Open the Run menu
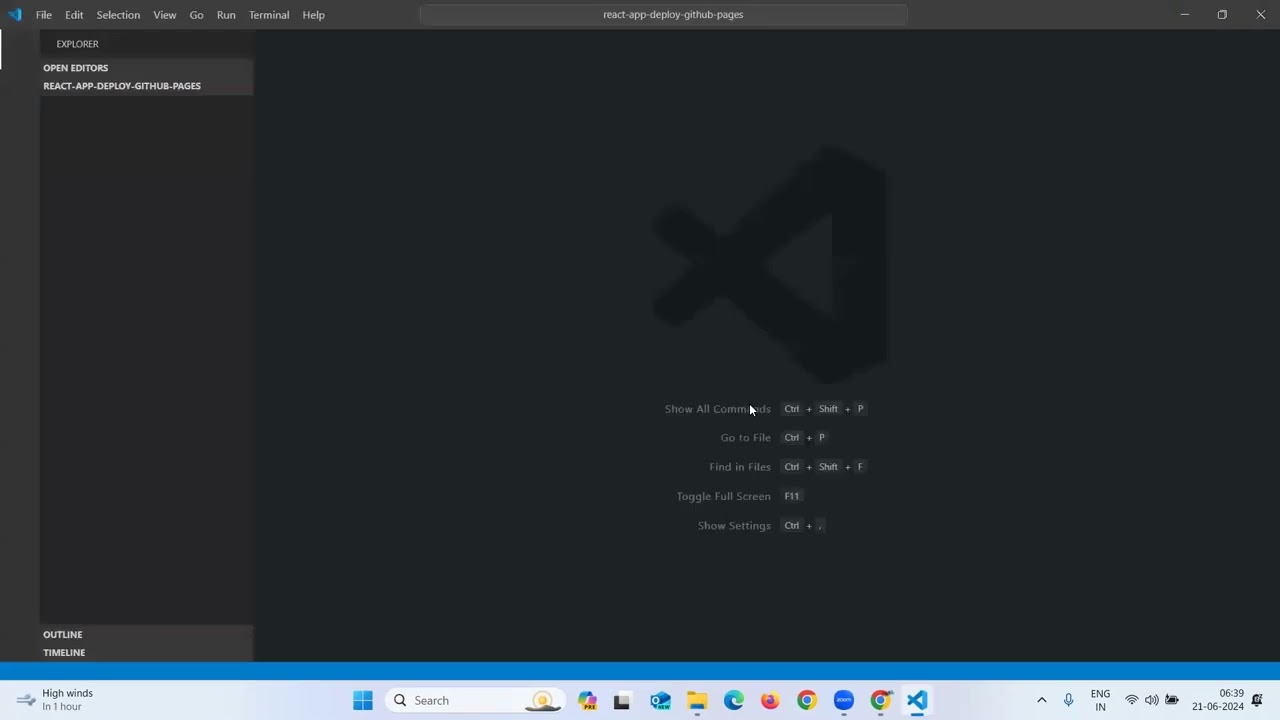1280x720 pixels. tap(226, 15)
